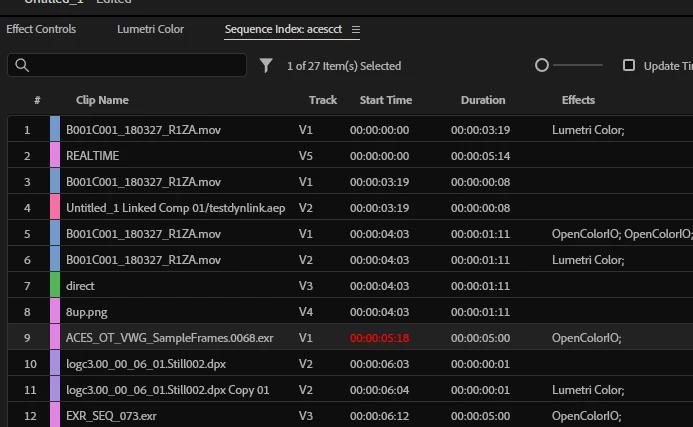Viewport: 693px width, 427px height.
Task: Click the V5 track cell of REALTIME
Action: 305,156
